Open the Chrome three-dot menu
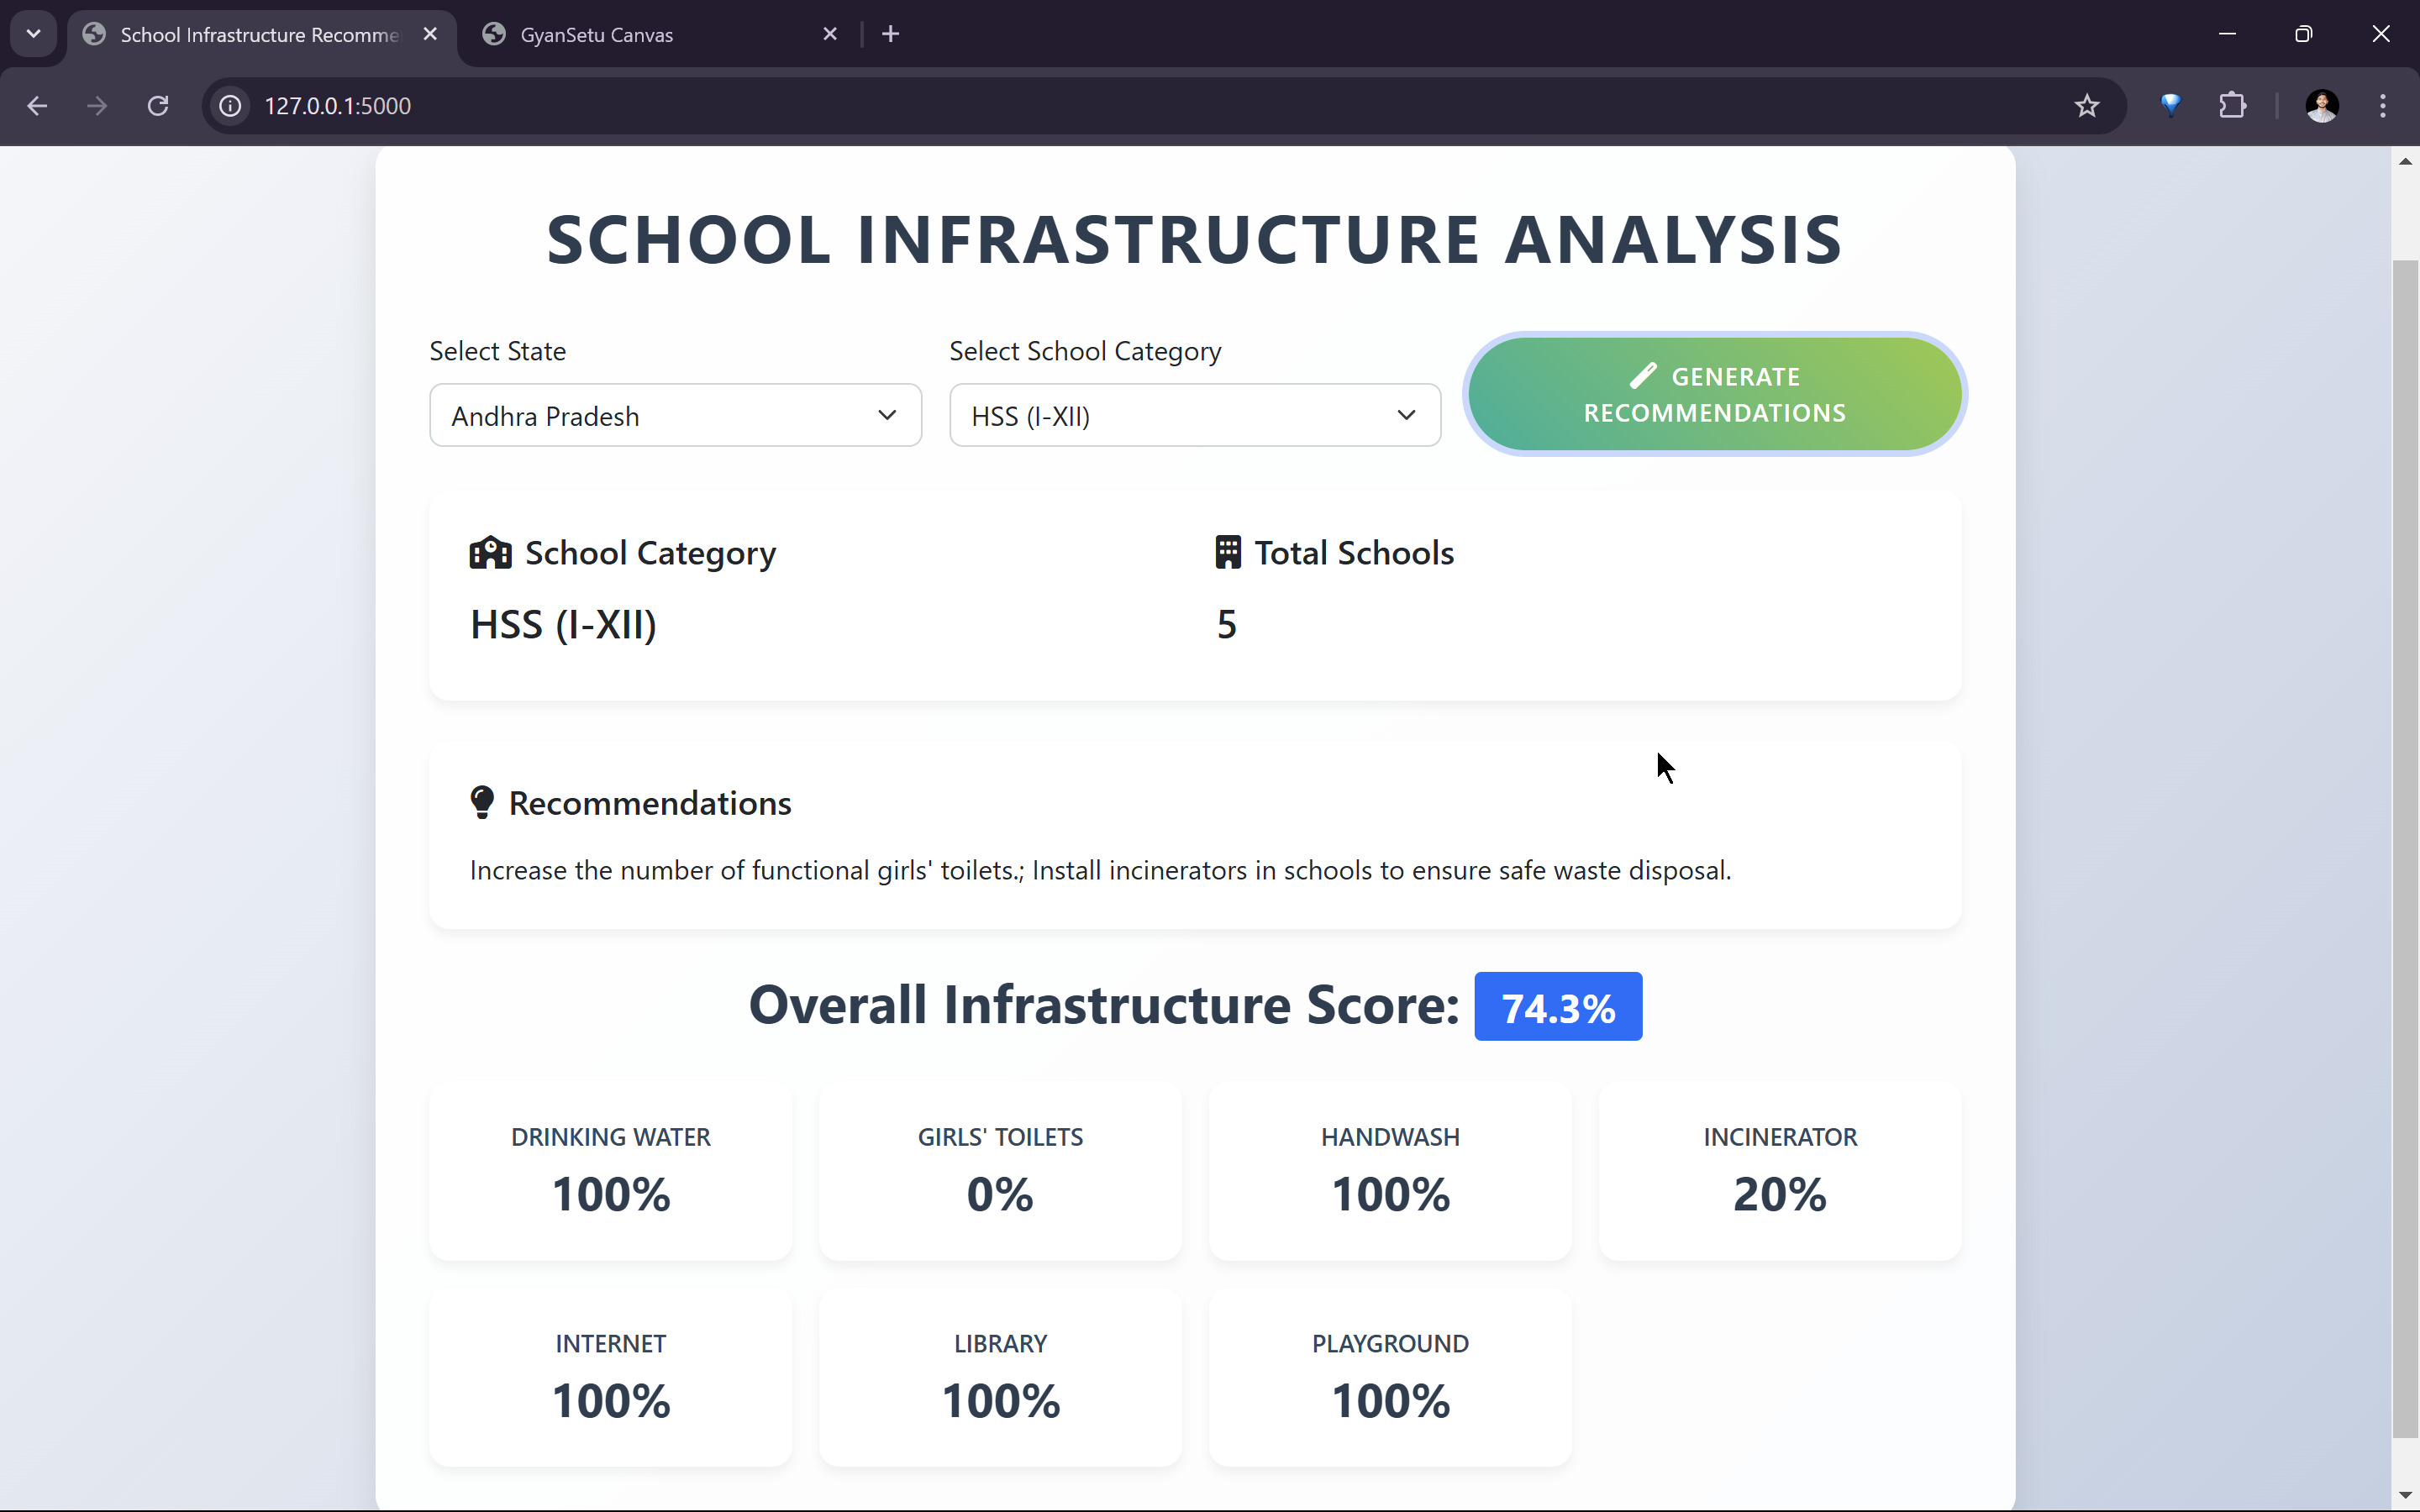2420x1512 pixels. click(2382, 106)
